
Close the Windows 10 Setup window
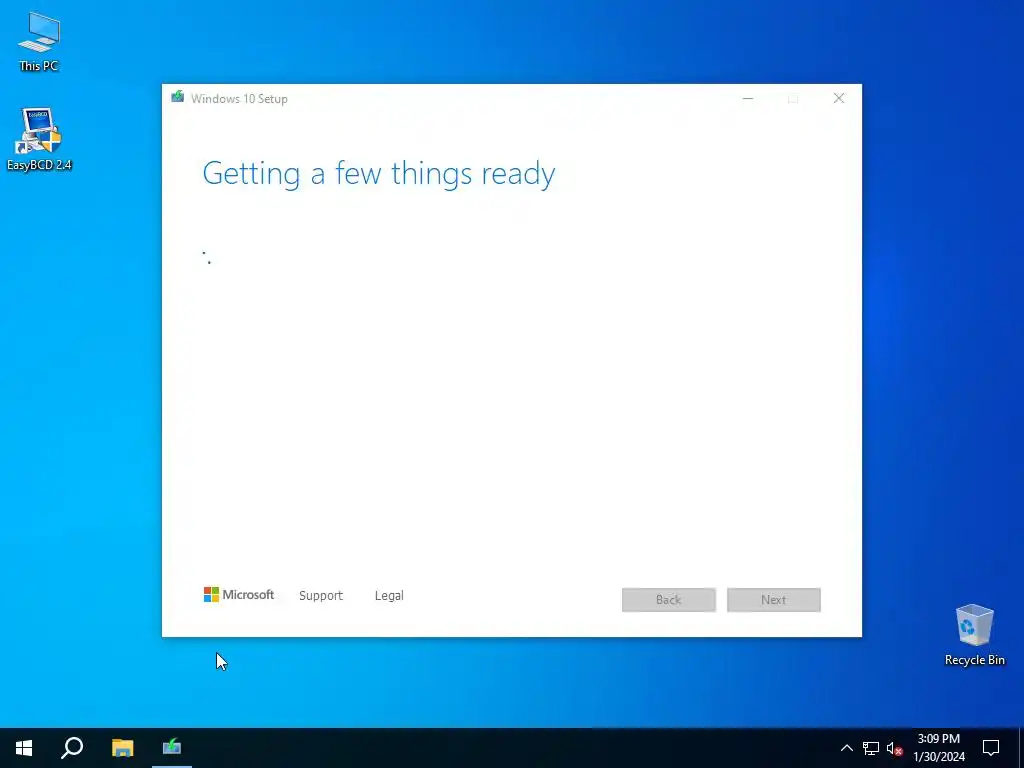point(839,99)
